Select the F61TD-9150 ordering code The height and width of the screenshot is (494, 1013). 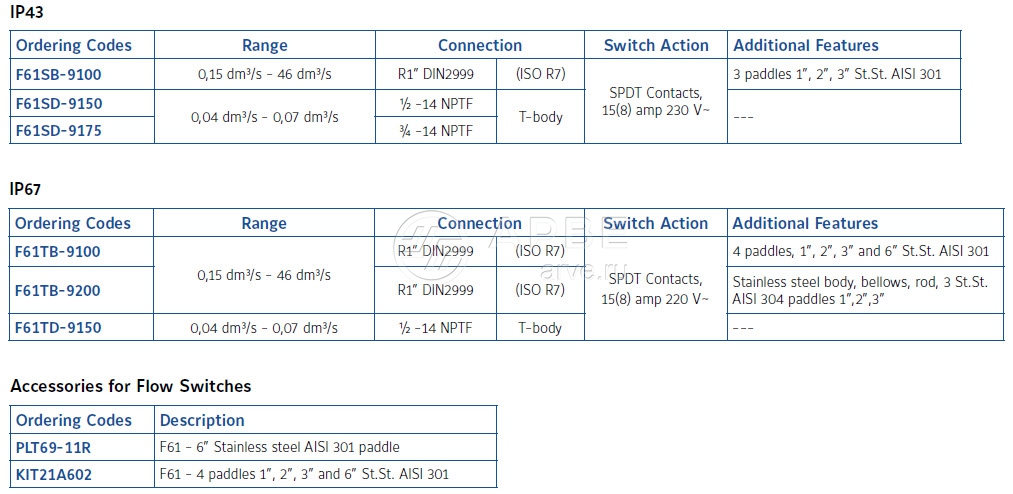coord(58,328)
